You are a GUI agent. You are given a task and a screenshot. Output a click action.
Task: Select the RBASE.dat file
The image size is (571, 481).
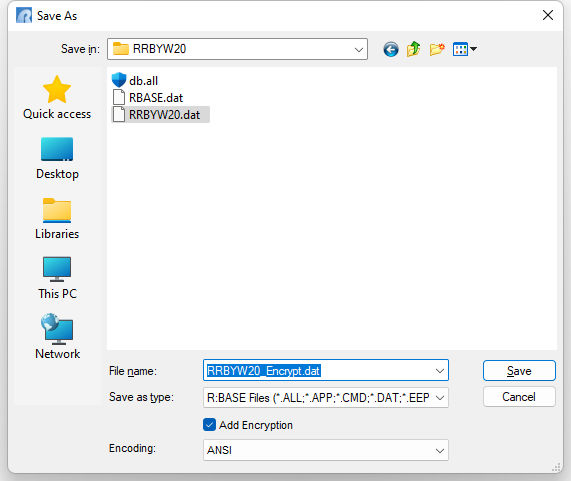pos(147,97)
